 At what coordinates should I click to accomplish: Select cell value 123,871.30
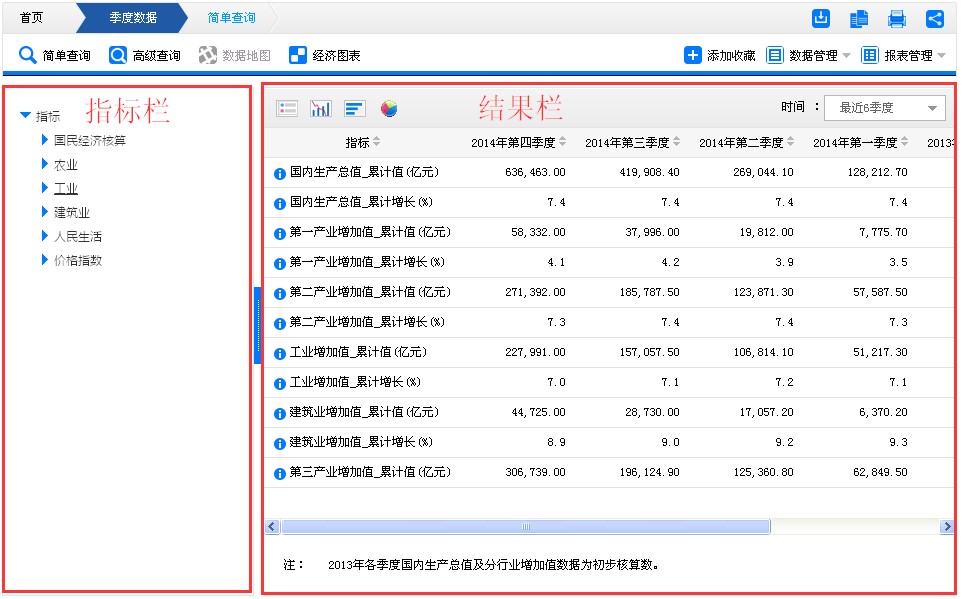763,293
